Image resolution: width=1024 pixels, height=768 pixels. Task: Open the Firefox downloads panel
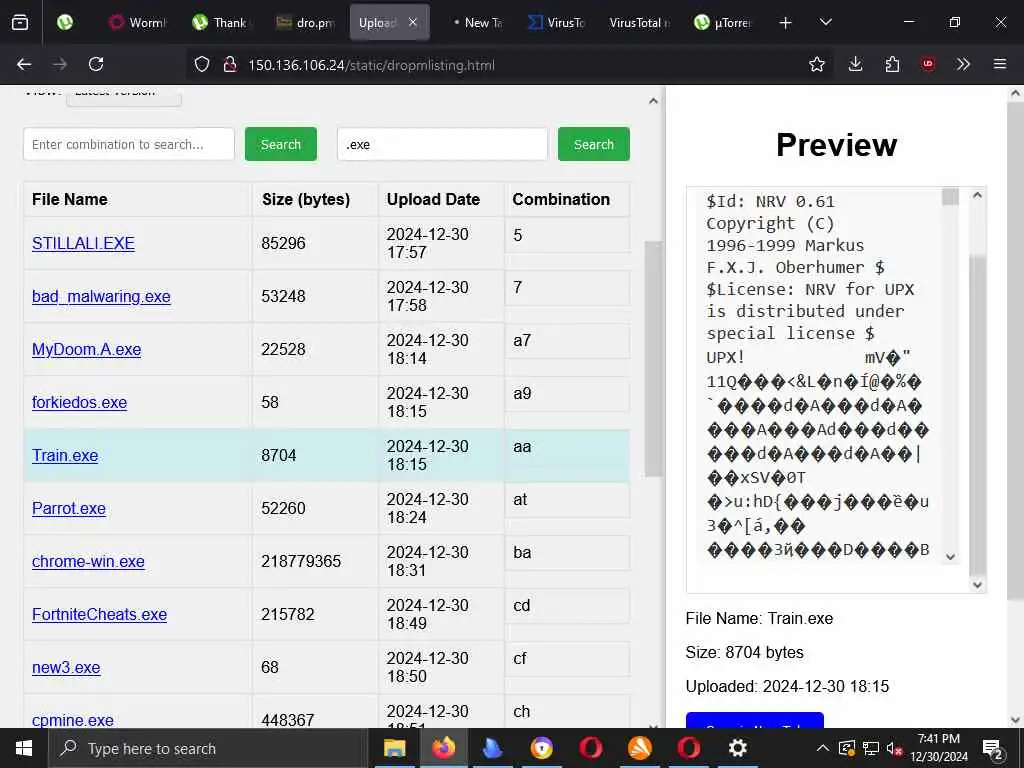click(x=856, y=64)
